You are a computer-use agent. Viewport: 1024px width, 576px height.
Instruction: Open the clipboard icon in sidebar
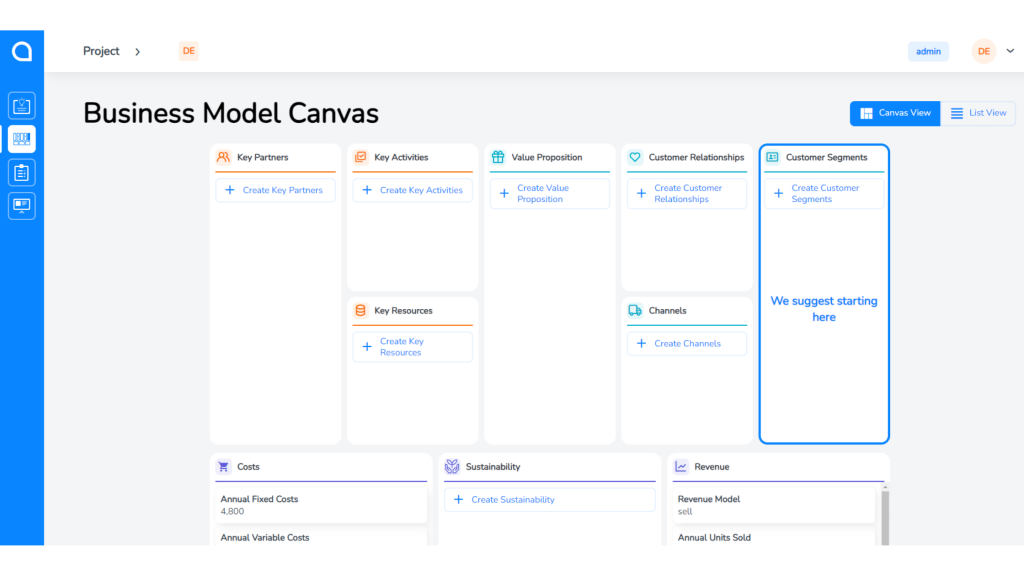tap(22, 173)
